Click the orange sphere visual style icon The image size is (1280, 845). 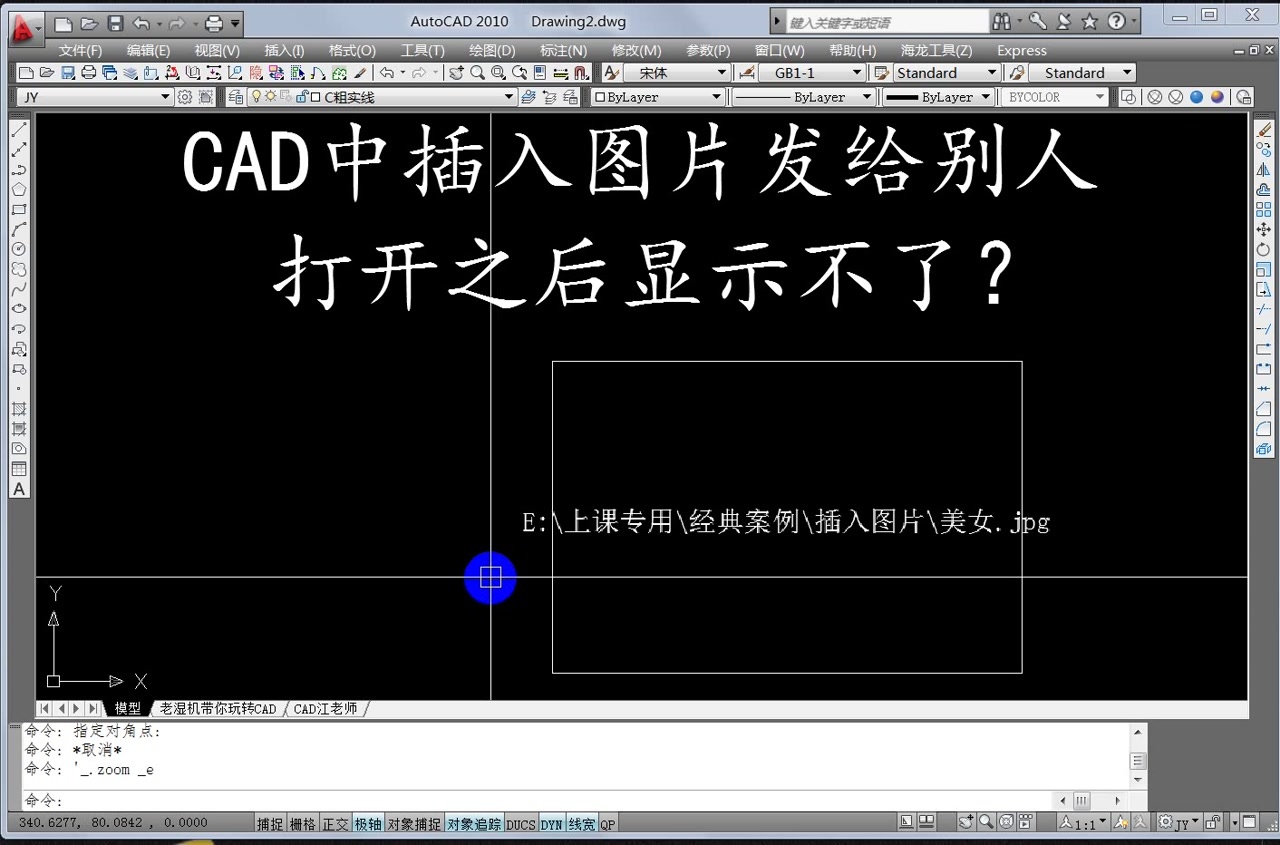[1217, 97]
